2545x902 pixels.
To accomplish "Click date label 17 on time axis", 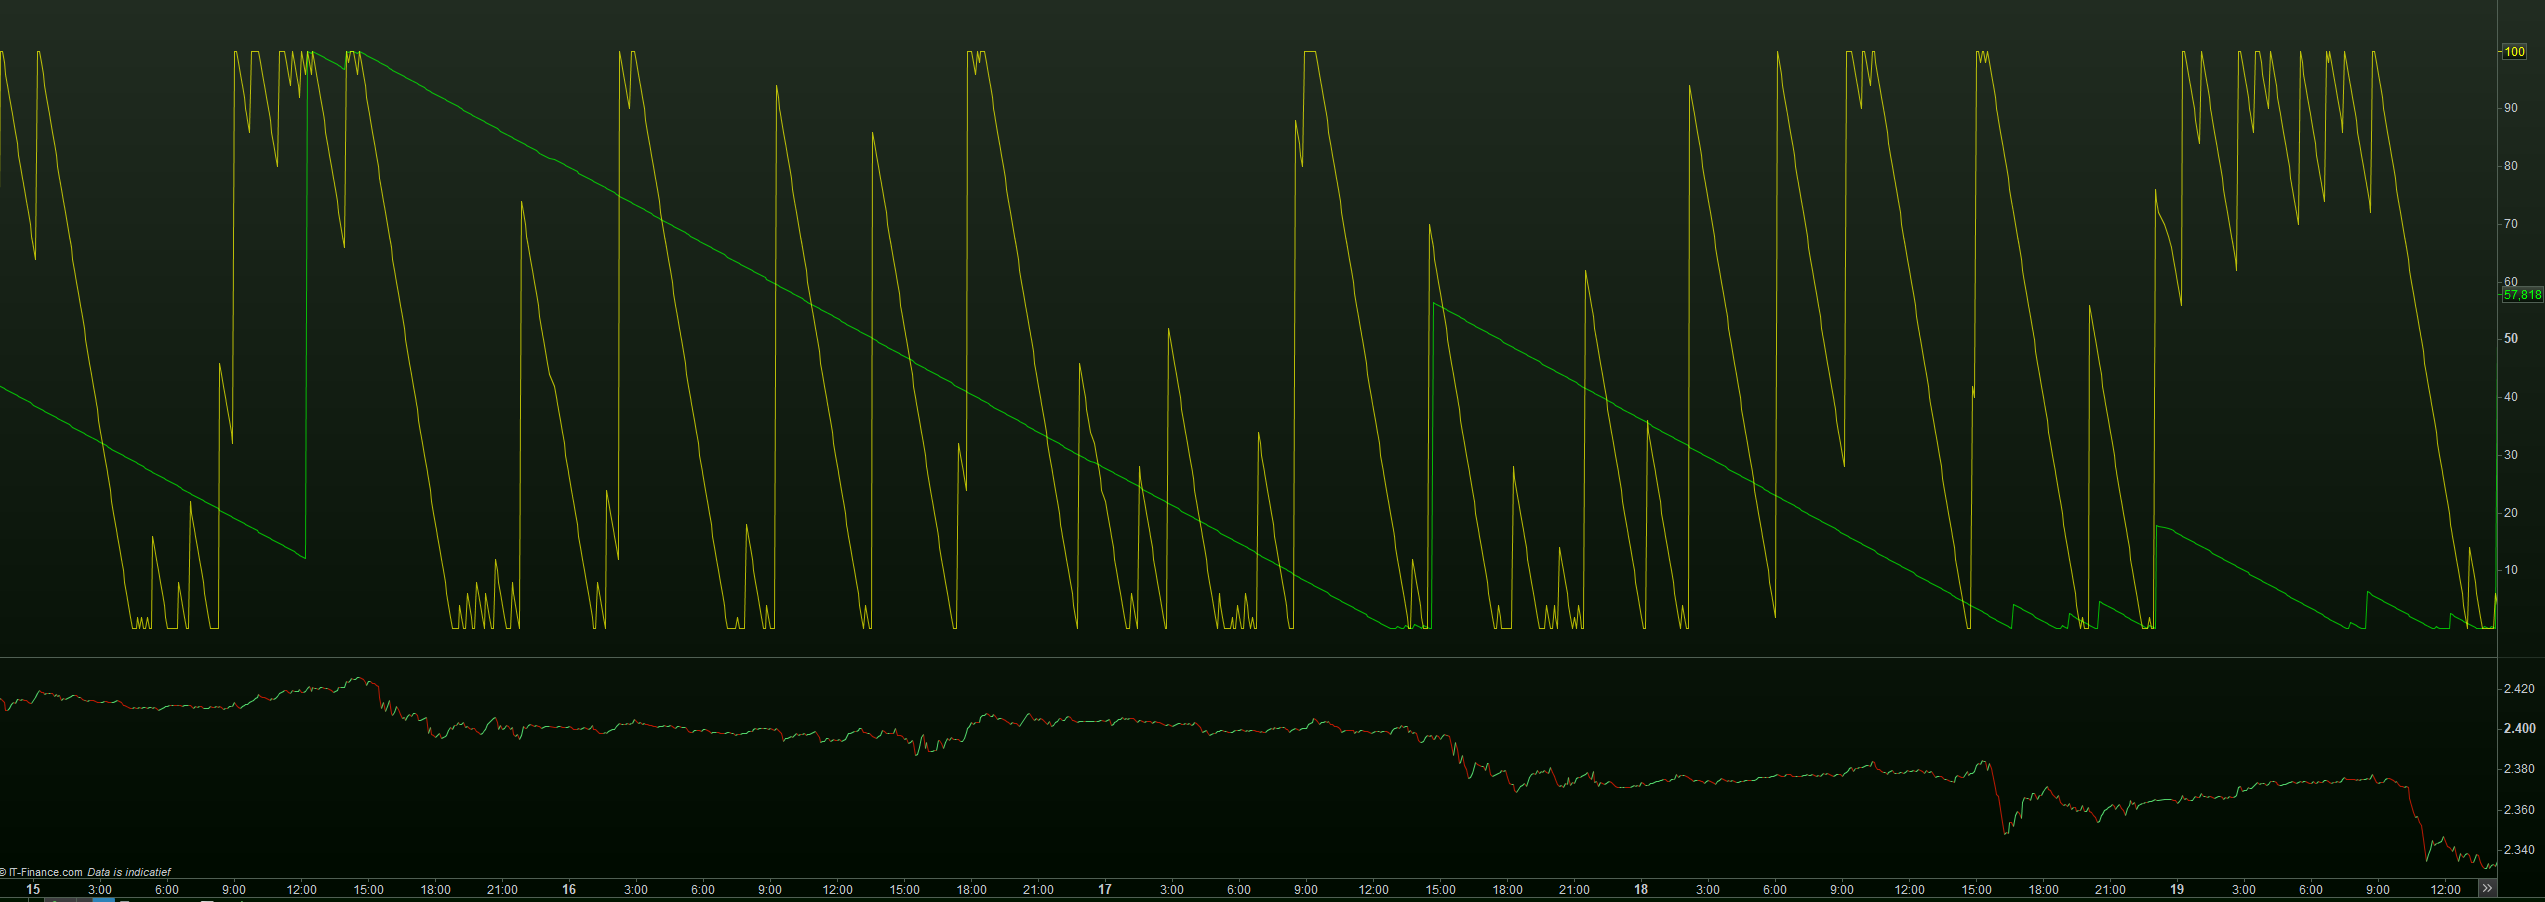I will [x=1105, y=889].
